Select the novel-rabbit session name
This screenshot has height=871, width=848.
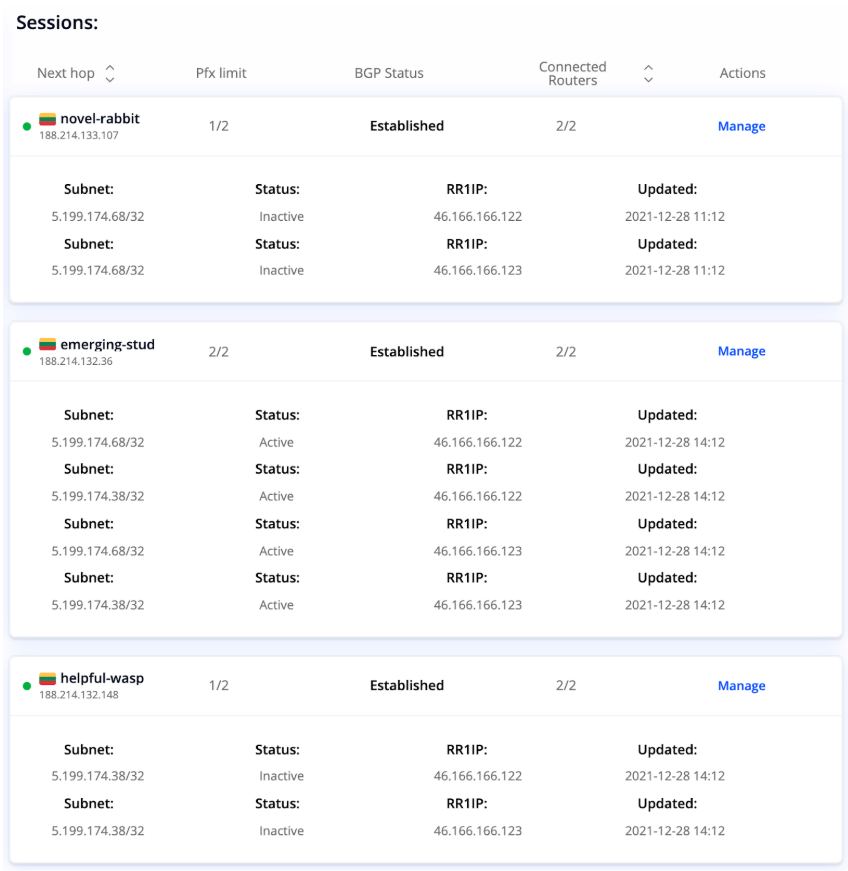pyautogui.click(x=100, y=119)
